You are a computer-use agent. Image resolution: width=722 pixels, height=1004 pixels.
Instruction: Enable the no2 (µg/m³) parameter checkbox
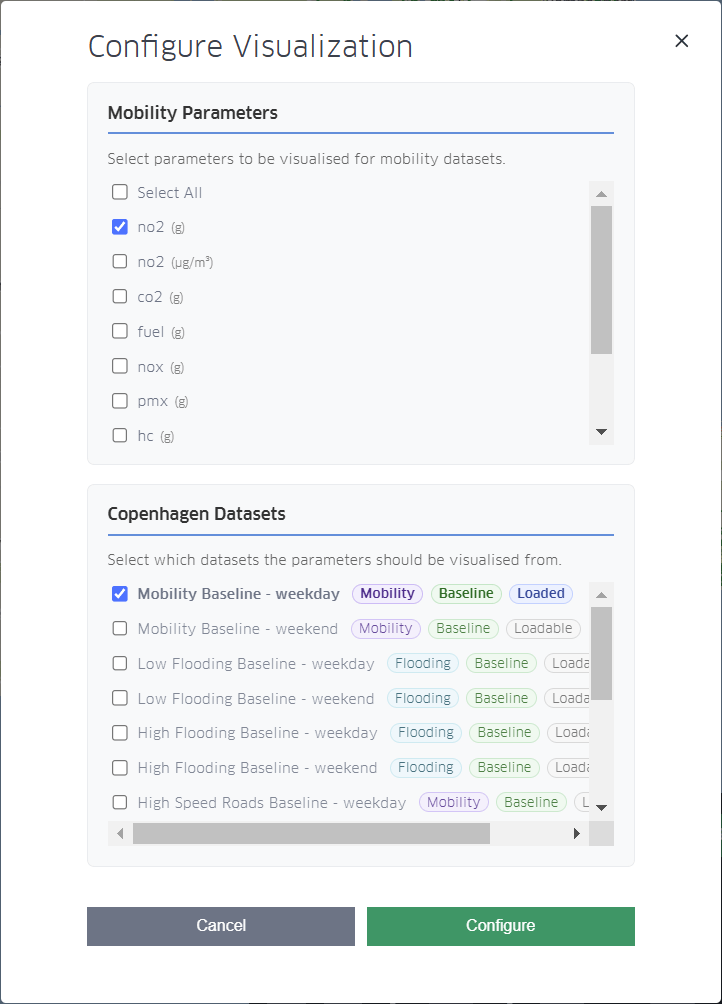tap(120, 262)
